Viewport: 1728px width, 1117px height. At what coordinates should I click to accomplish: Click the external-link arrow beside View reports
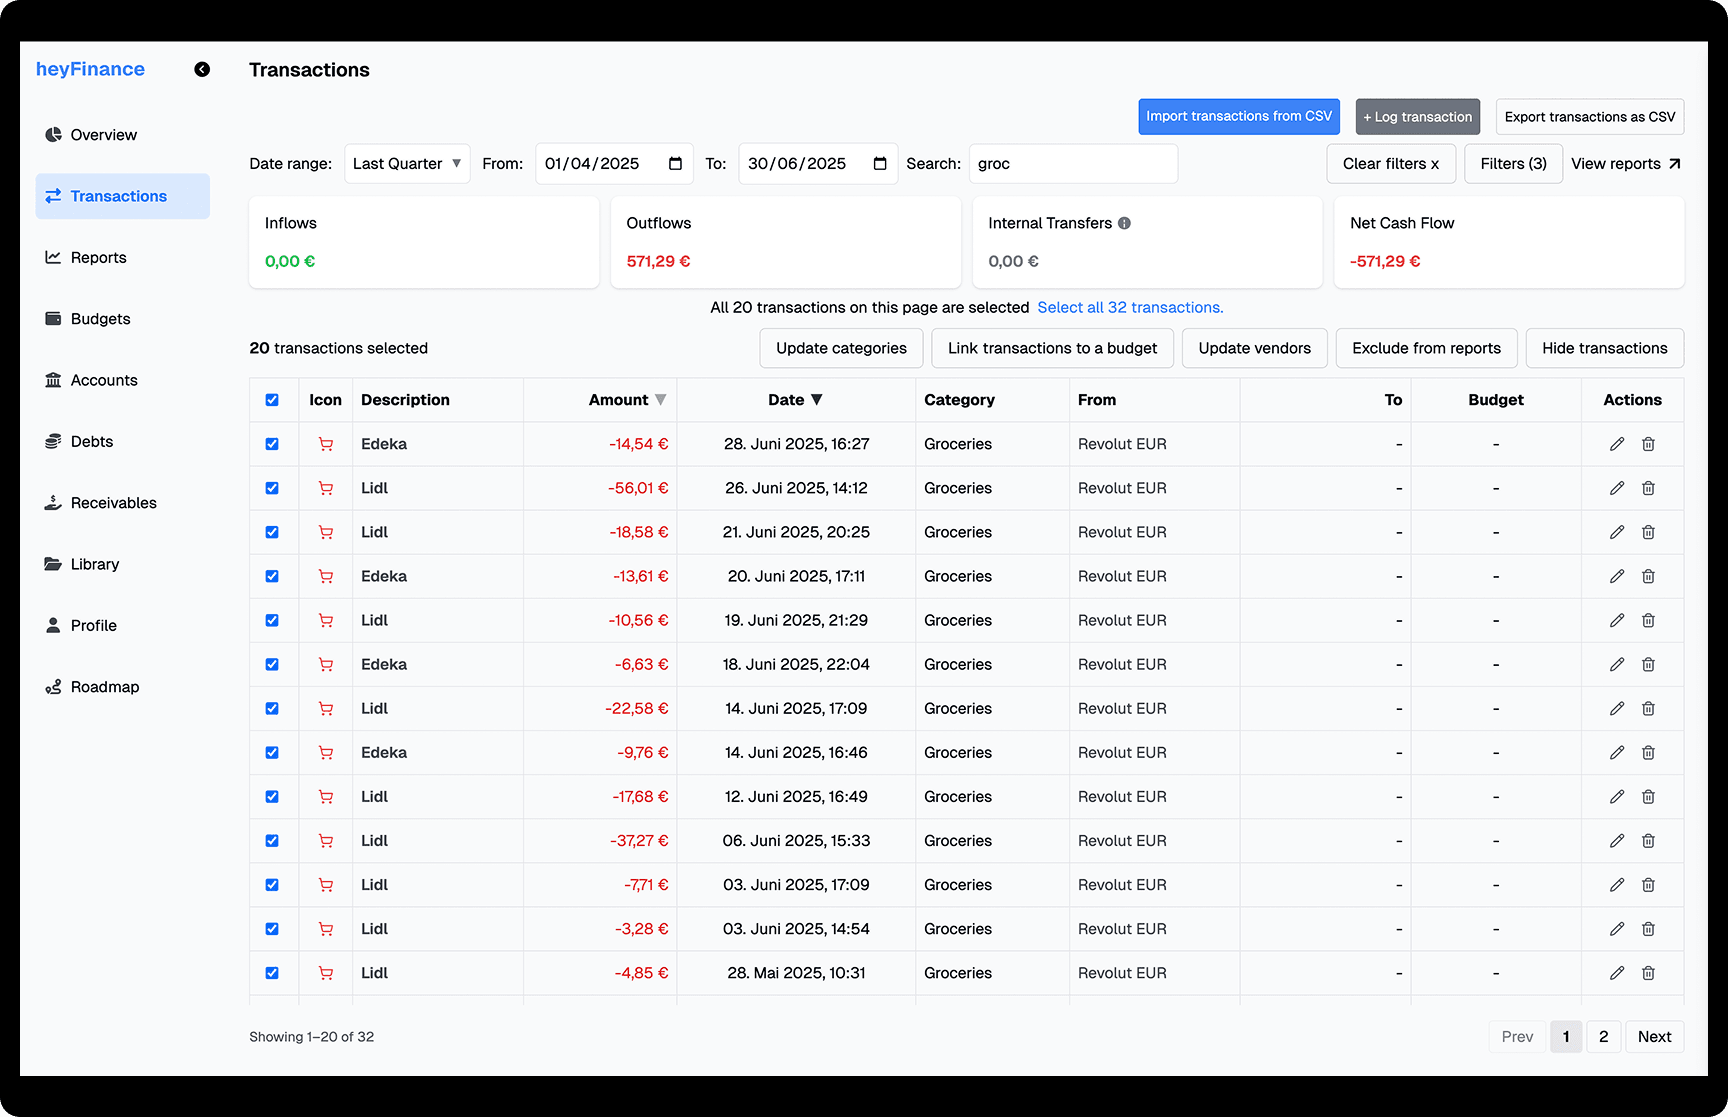[x=1676, y=163]
